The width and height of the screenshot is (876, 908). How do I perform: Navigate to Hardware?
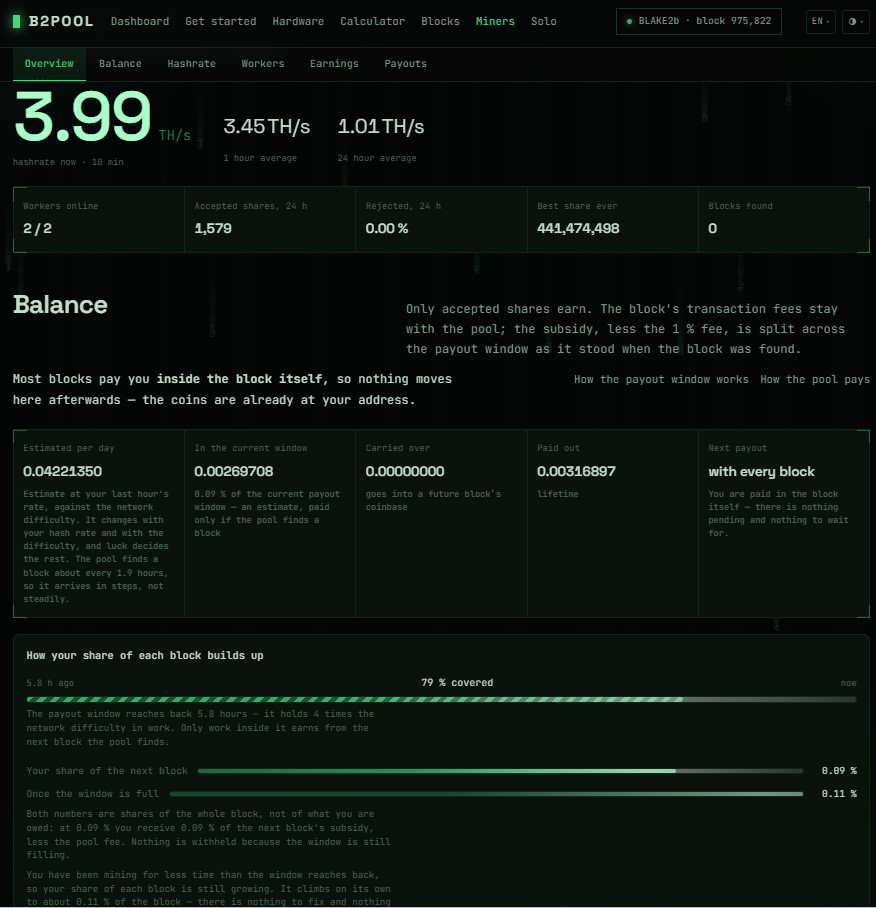pos(298,21)
